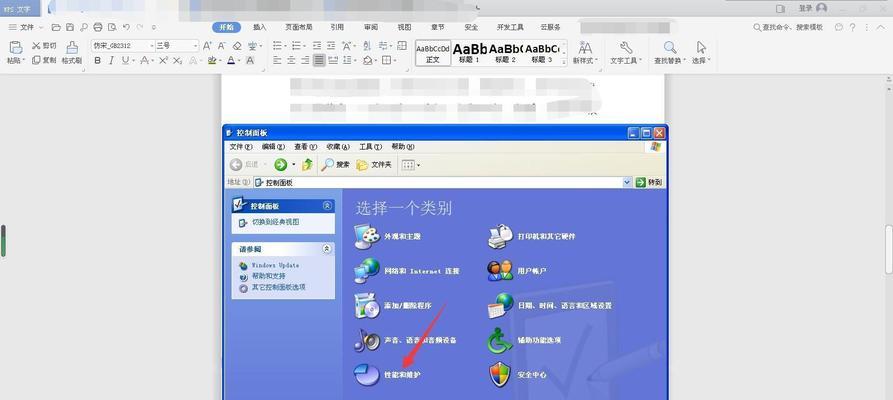This screenshot has width=893, height=400.
Task: Open the font name dropdown 仿宋_GB2312
Action: 152,46
